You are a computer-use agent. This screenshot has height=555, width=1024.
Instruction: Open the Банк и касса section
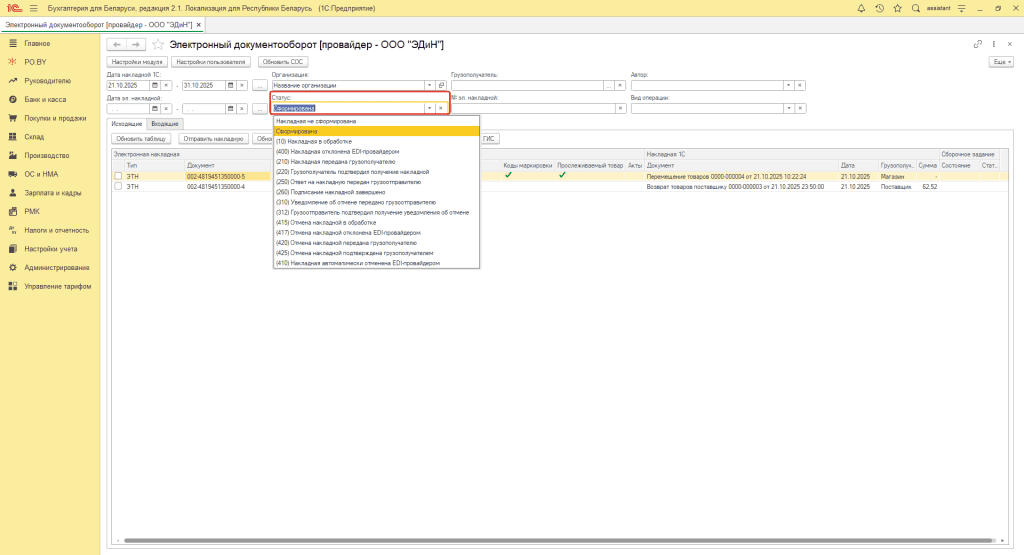pyautogui.click(x=46, y=99)
